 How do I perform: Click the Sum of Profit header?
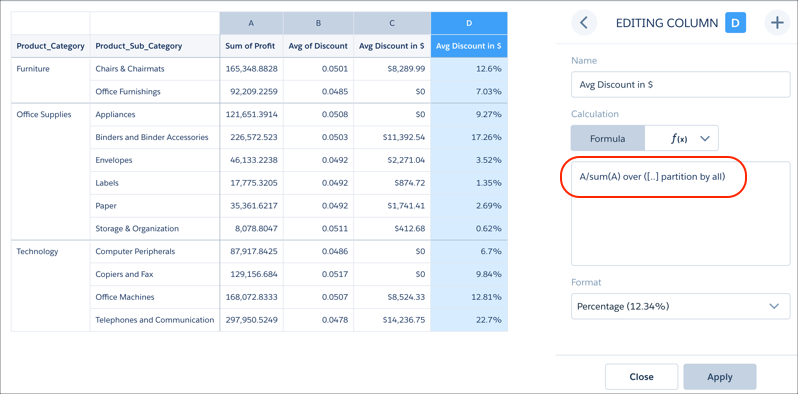[x=250, y=46]
